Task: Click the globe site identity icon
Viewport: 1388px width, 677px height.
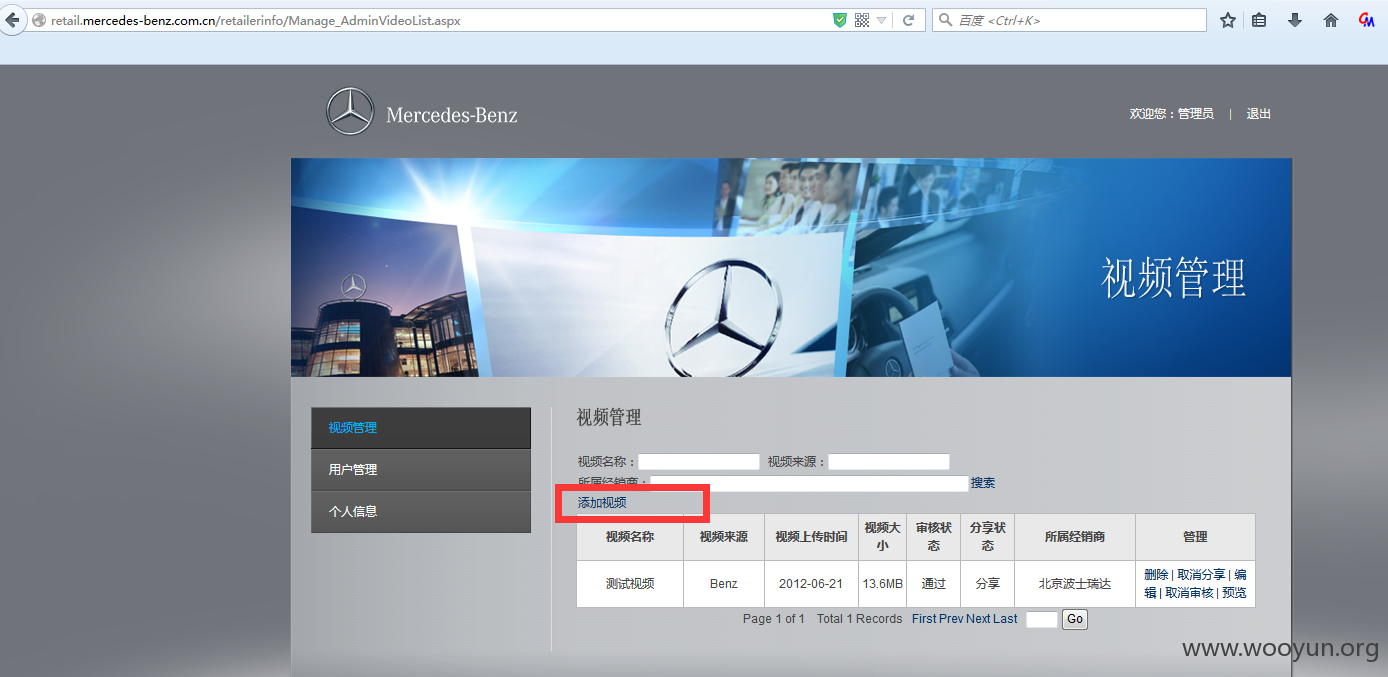Action: pyautogui.click(x=39, y=20)
